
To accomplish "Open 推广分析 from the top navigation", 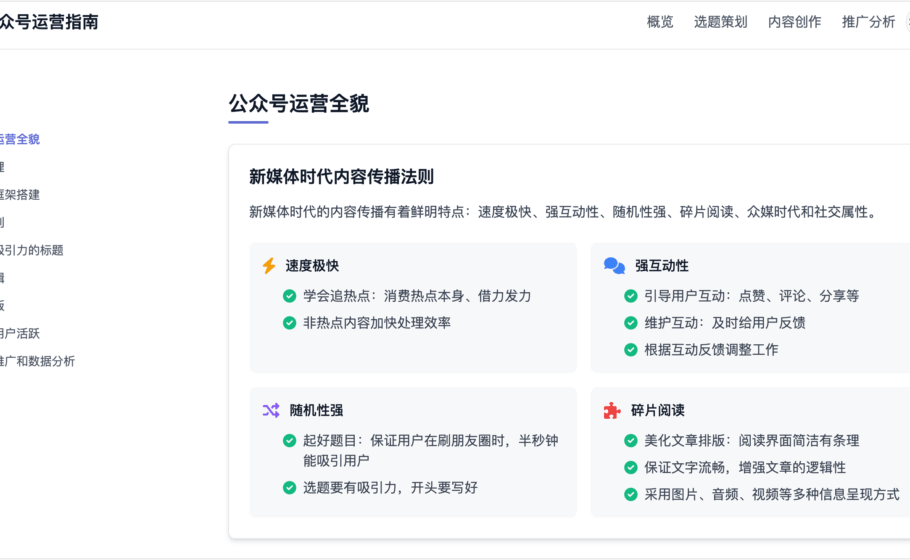I will click(868, 22).
